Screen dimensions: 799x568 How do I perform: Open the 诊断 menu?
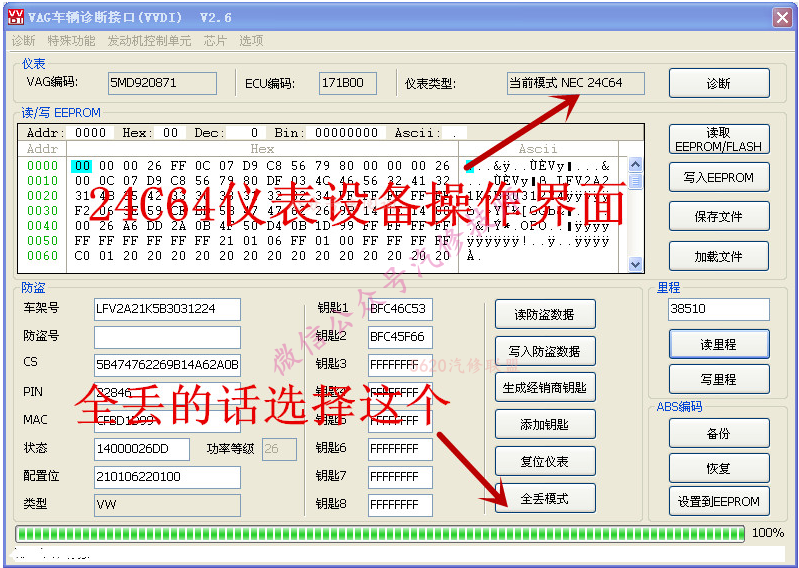tap(23, 41)
